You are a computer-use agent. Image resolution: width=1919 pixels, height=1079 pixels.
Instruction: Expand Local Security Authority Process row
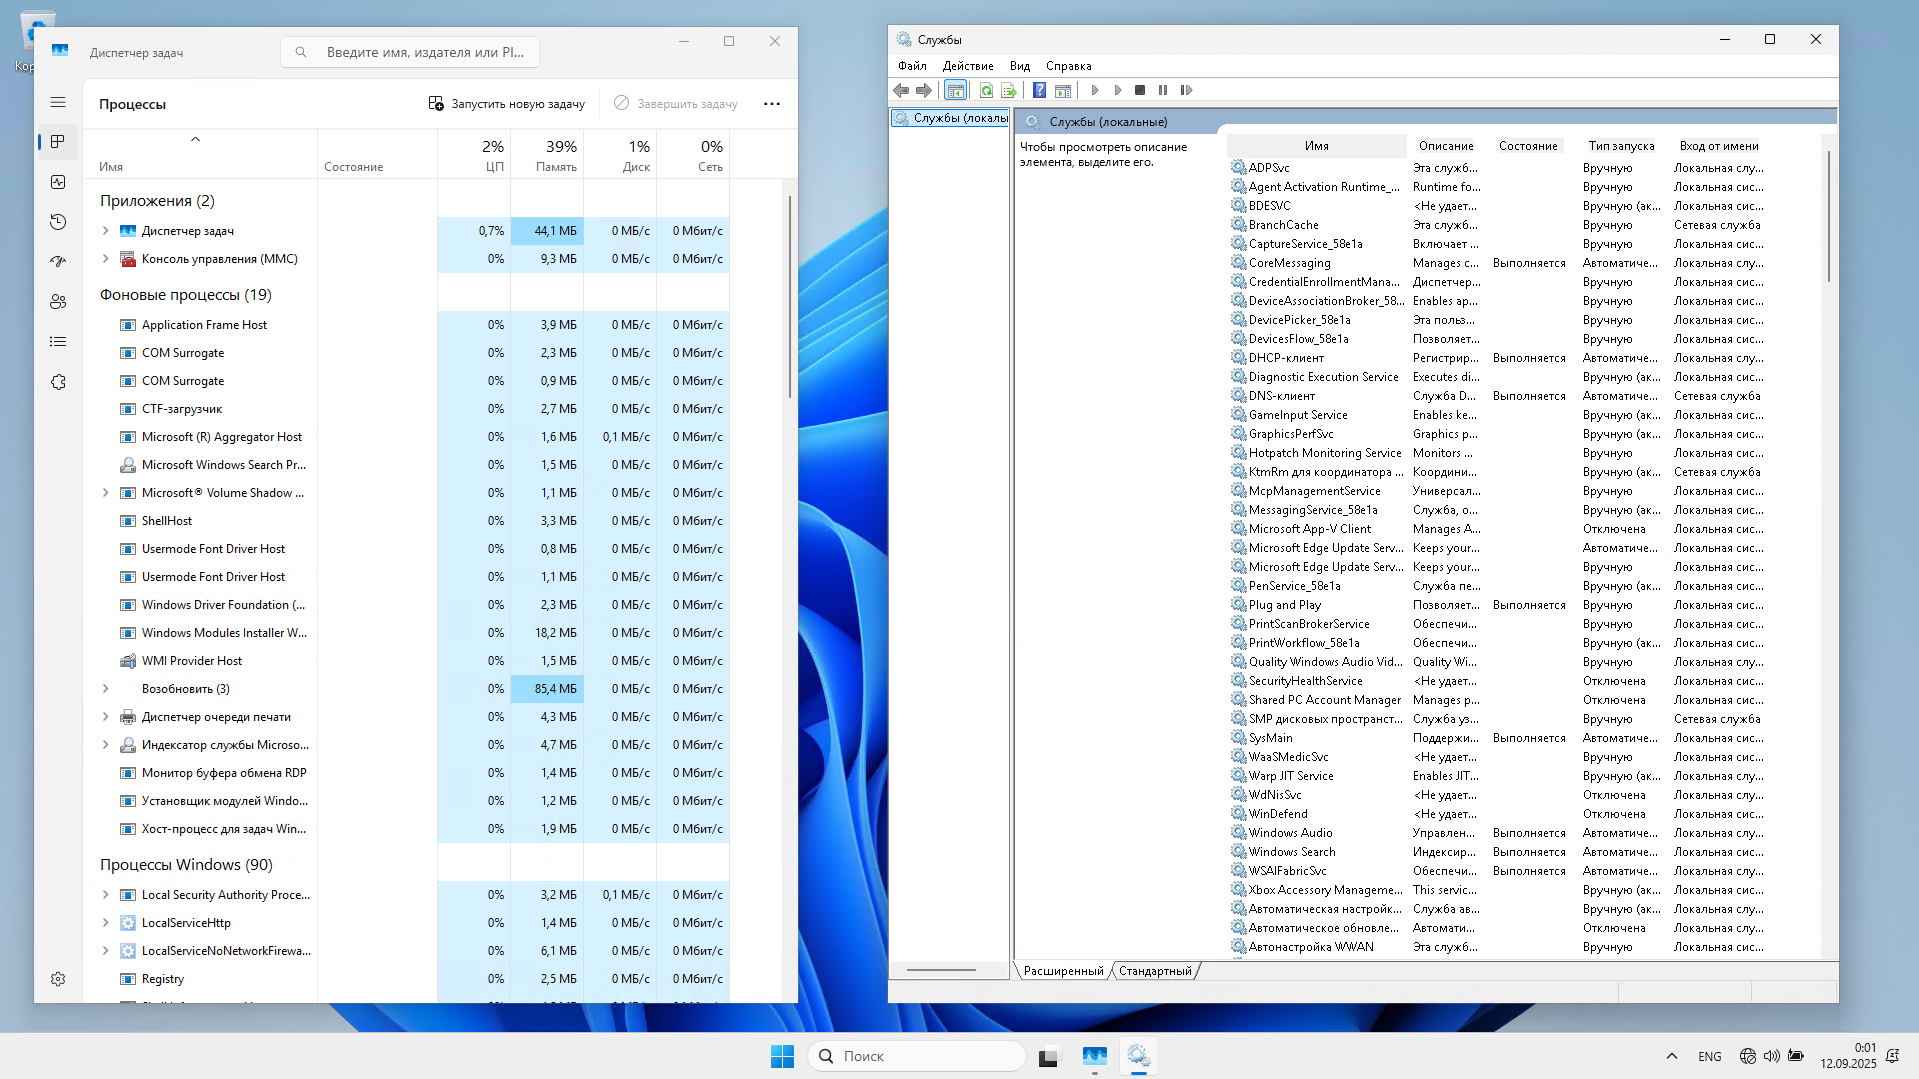[106, 895]
